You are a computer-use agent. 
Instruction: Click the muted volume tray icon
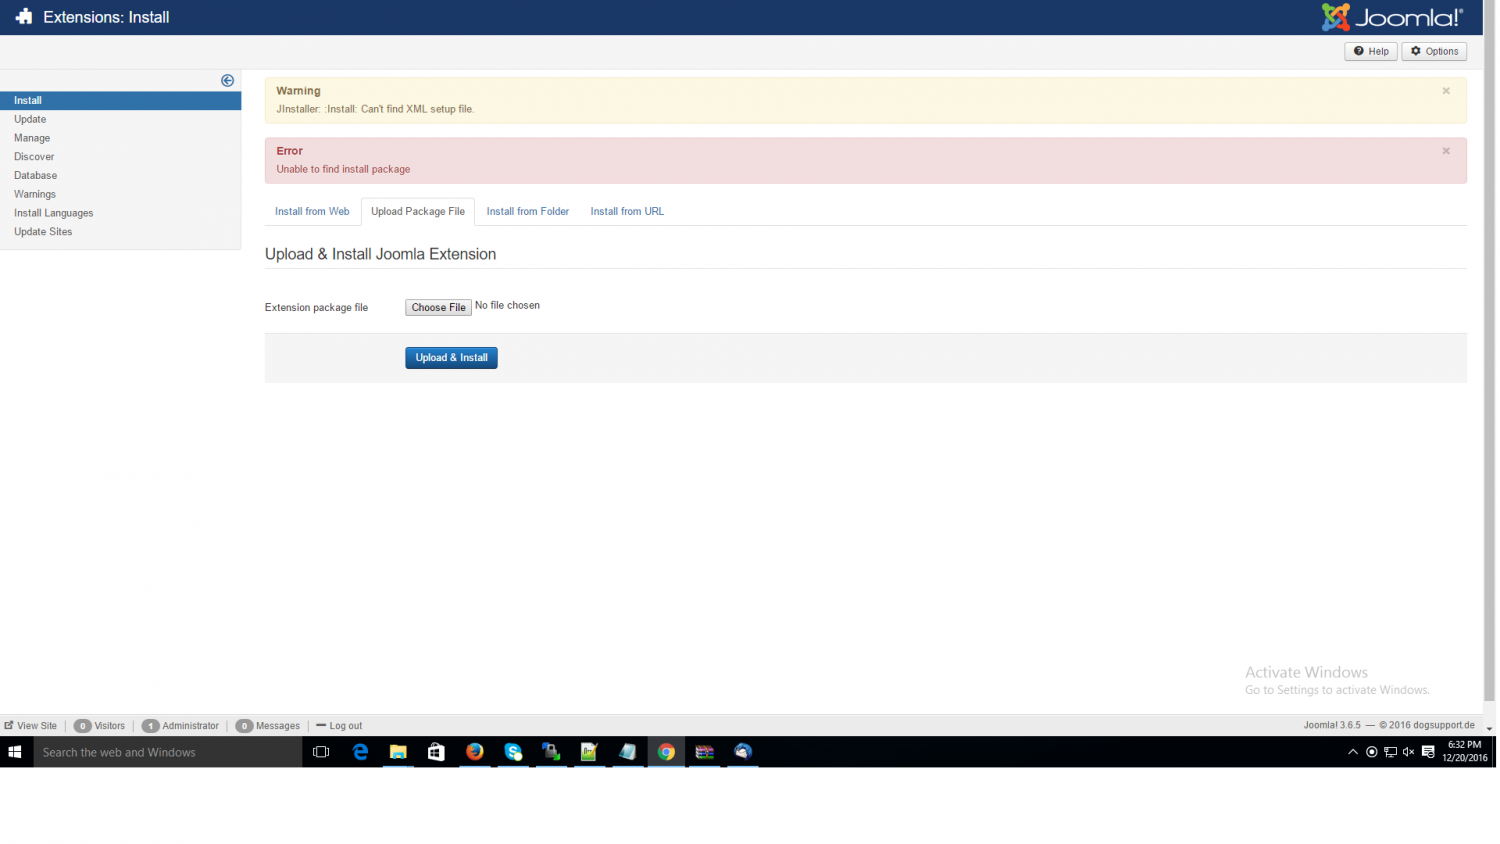click(1408, 752)
